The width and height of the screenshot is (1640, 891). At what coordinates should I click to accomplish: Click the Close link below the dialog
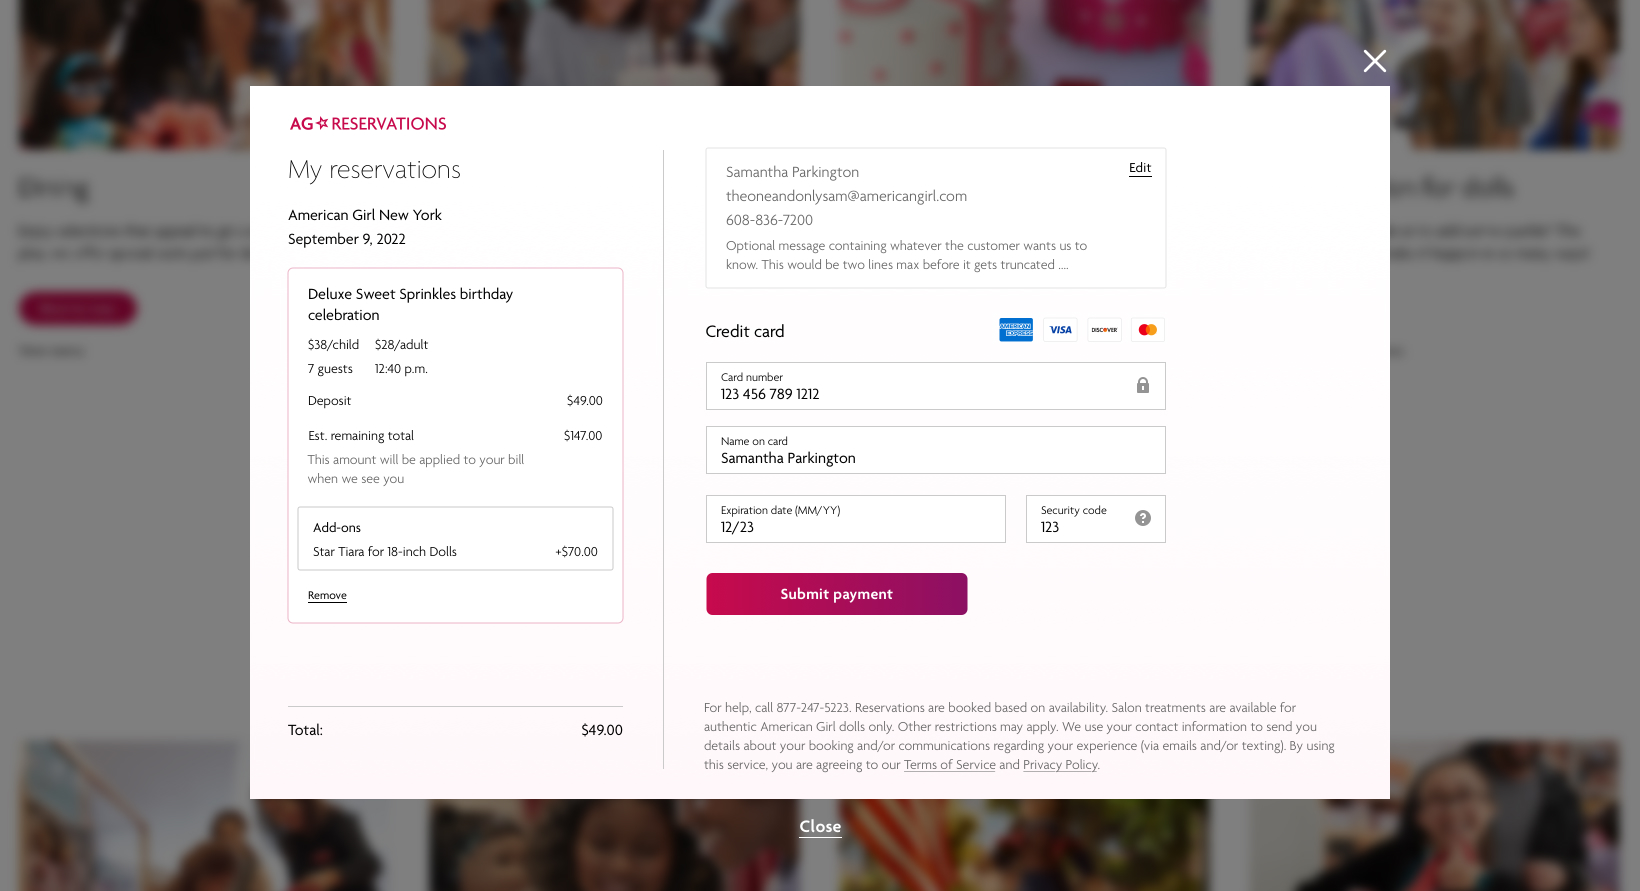820,827
